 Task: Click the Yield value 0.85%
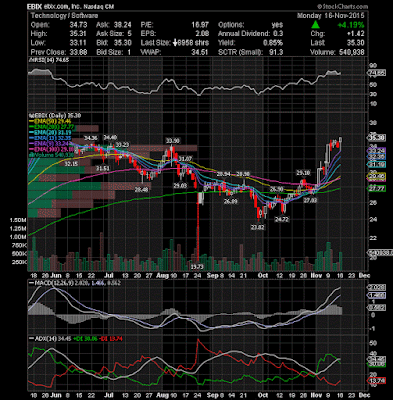pos(273,43)
